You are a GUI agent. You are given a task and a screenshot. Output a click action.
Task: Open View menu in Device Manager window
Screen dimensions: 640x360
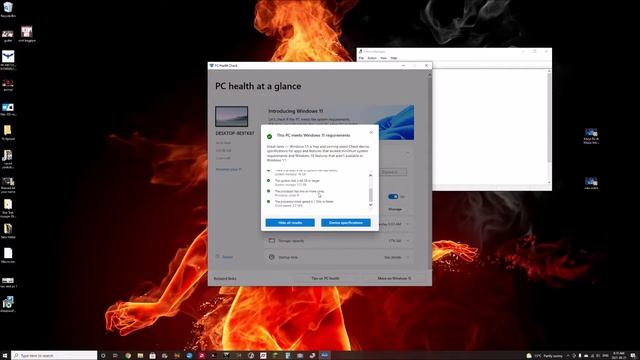click(384, 58)
